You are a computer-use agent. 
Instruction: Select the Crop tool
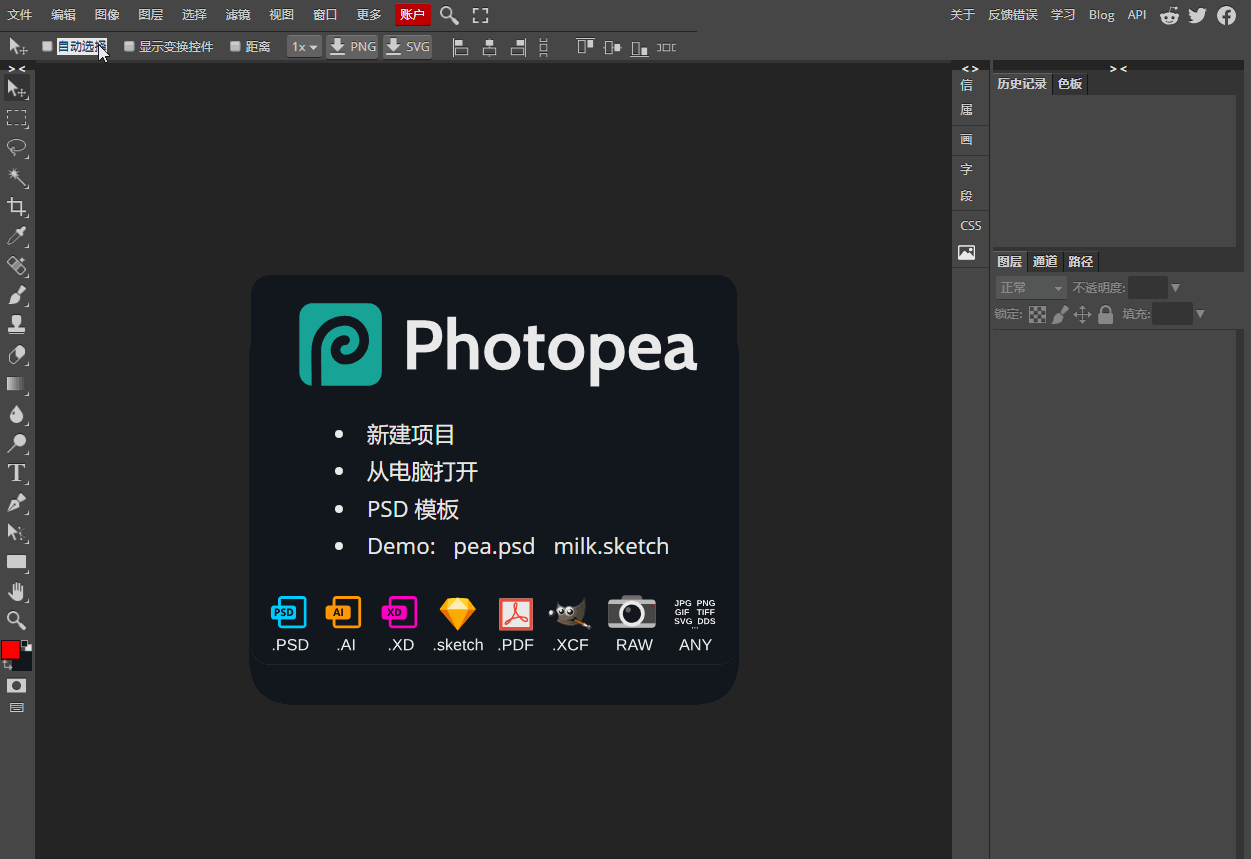click(17, 207)
